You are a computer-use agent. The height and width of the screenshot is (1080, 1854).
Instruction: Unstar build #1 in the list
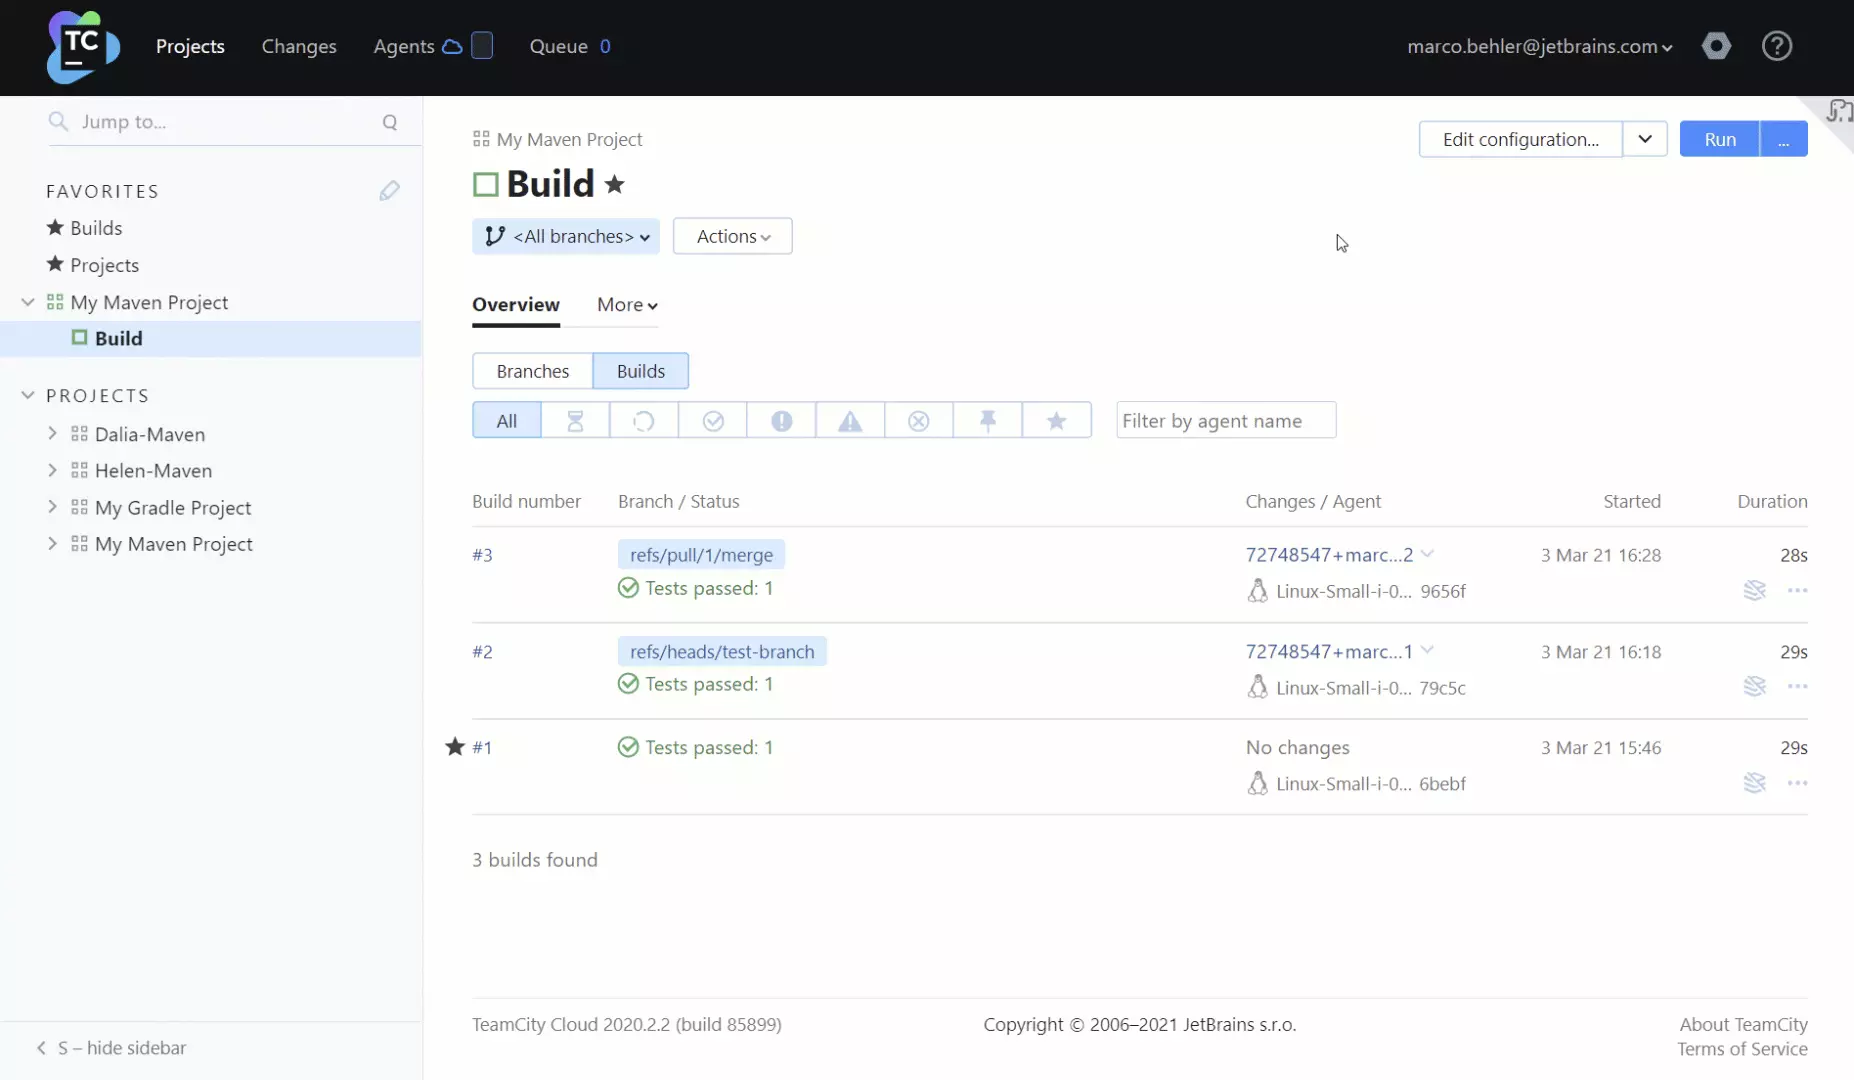455,747
